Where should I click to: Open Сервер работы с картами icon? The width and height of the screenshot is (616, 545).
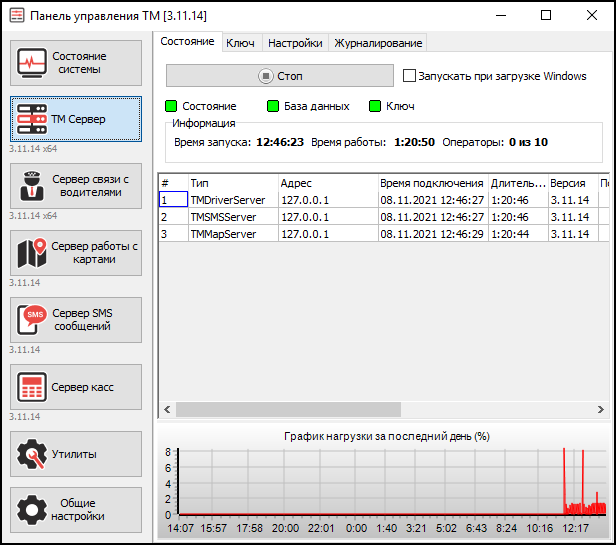(x=32, y=253)
